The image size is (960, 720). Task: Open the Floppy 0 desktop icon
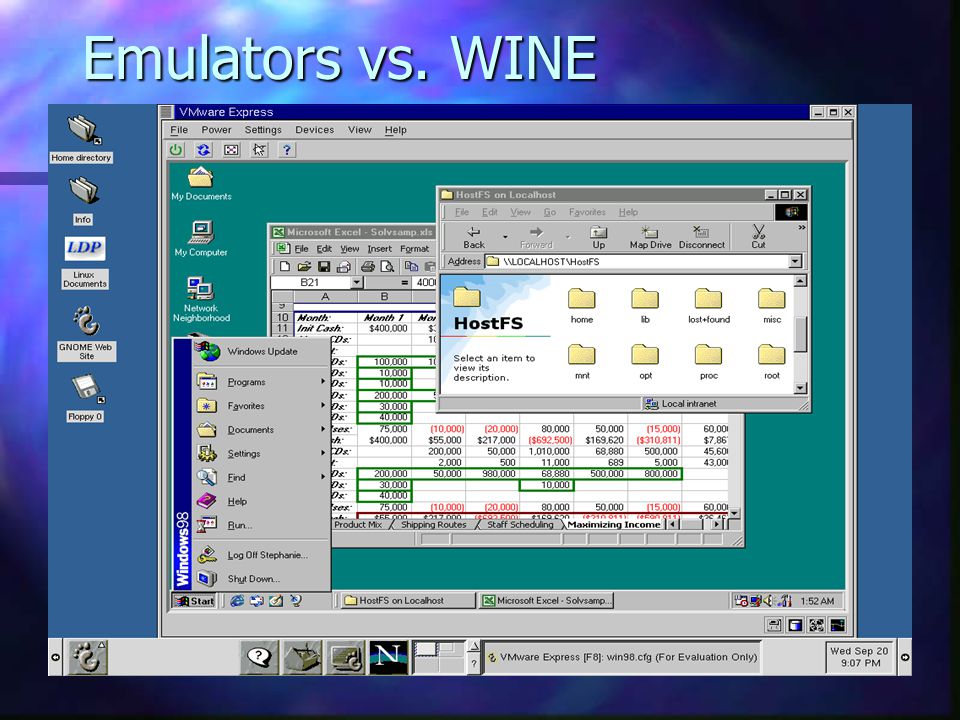[x=85, y=398]
